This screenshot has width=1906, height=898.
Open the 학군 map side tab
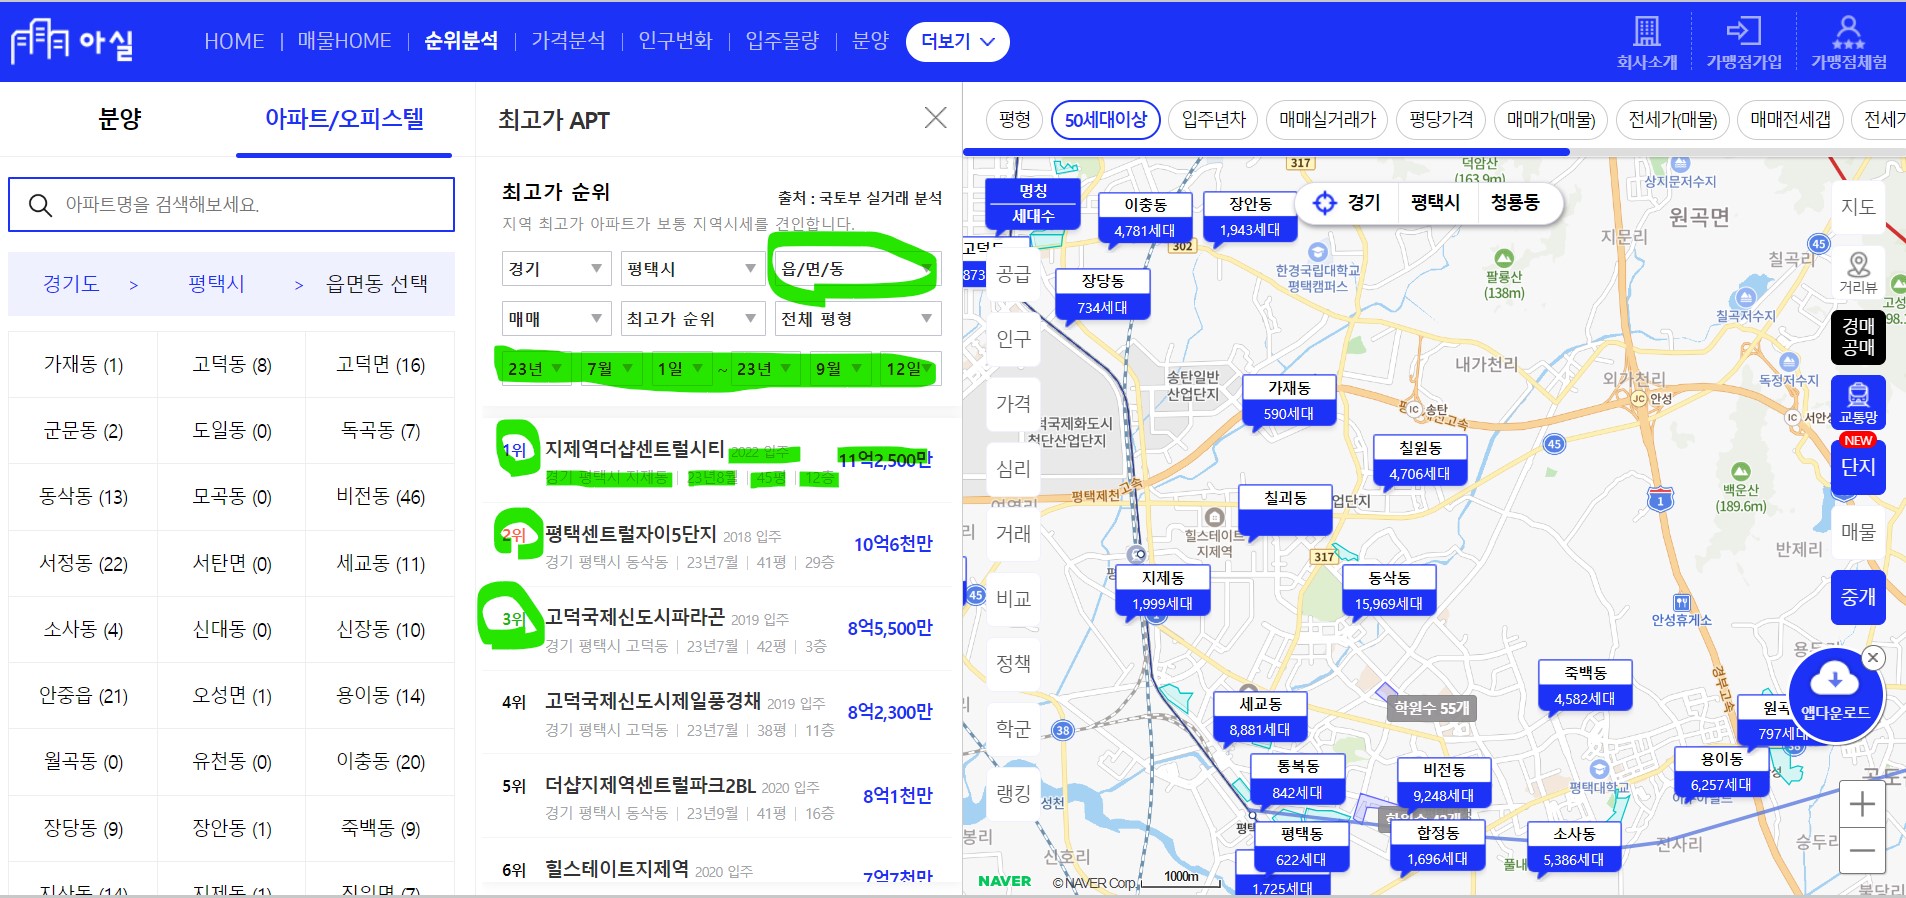[x=1013, y=729]
